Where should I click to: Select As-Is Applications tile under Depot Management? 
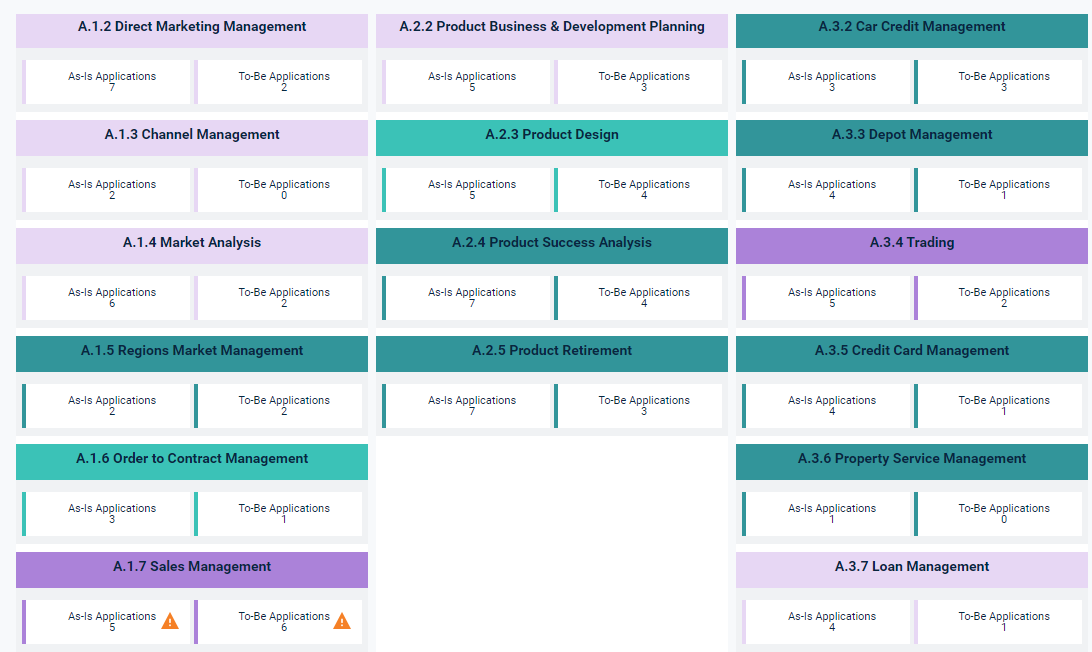tap(828, 190)
